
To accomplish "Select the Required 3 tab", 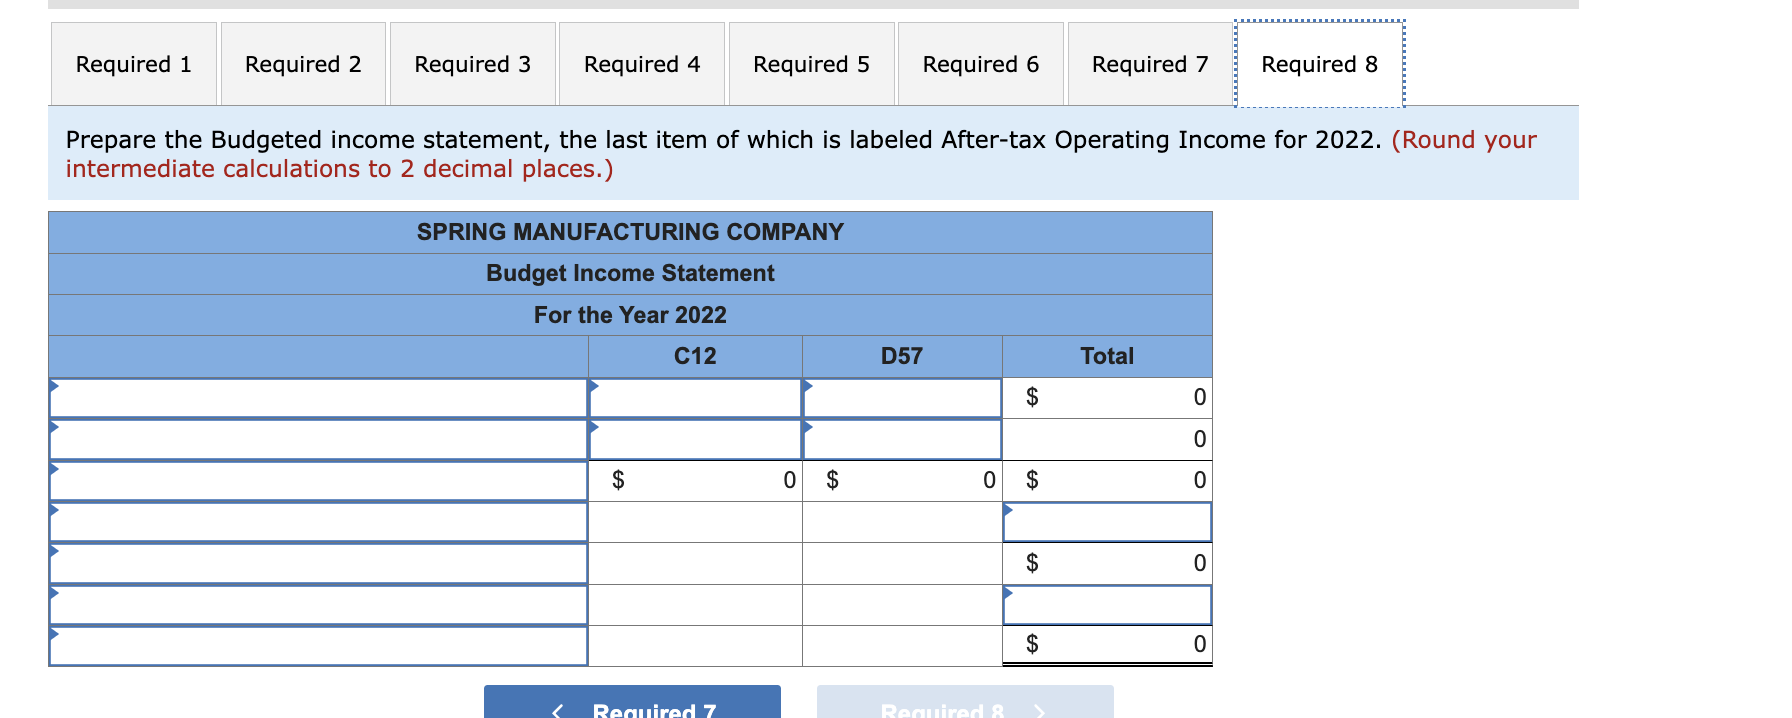I will tap(472, 63).
